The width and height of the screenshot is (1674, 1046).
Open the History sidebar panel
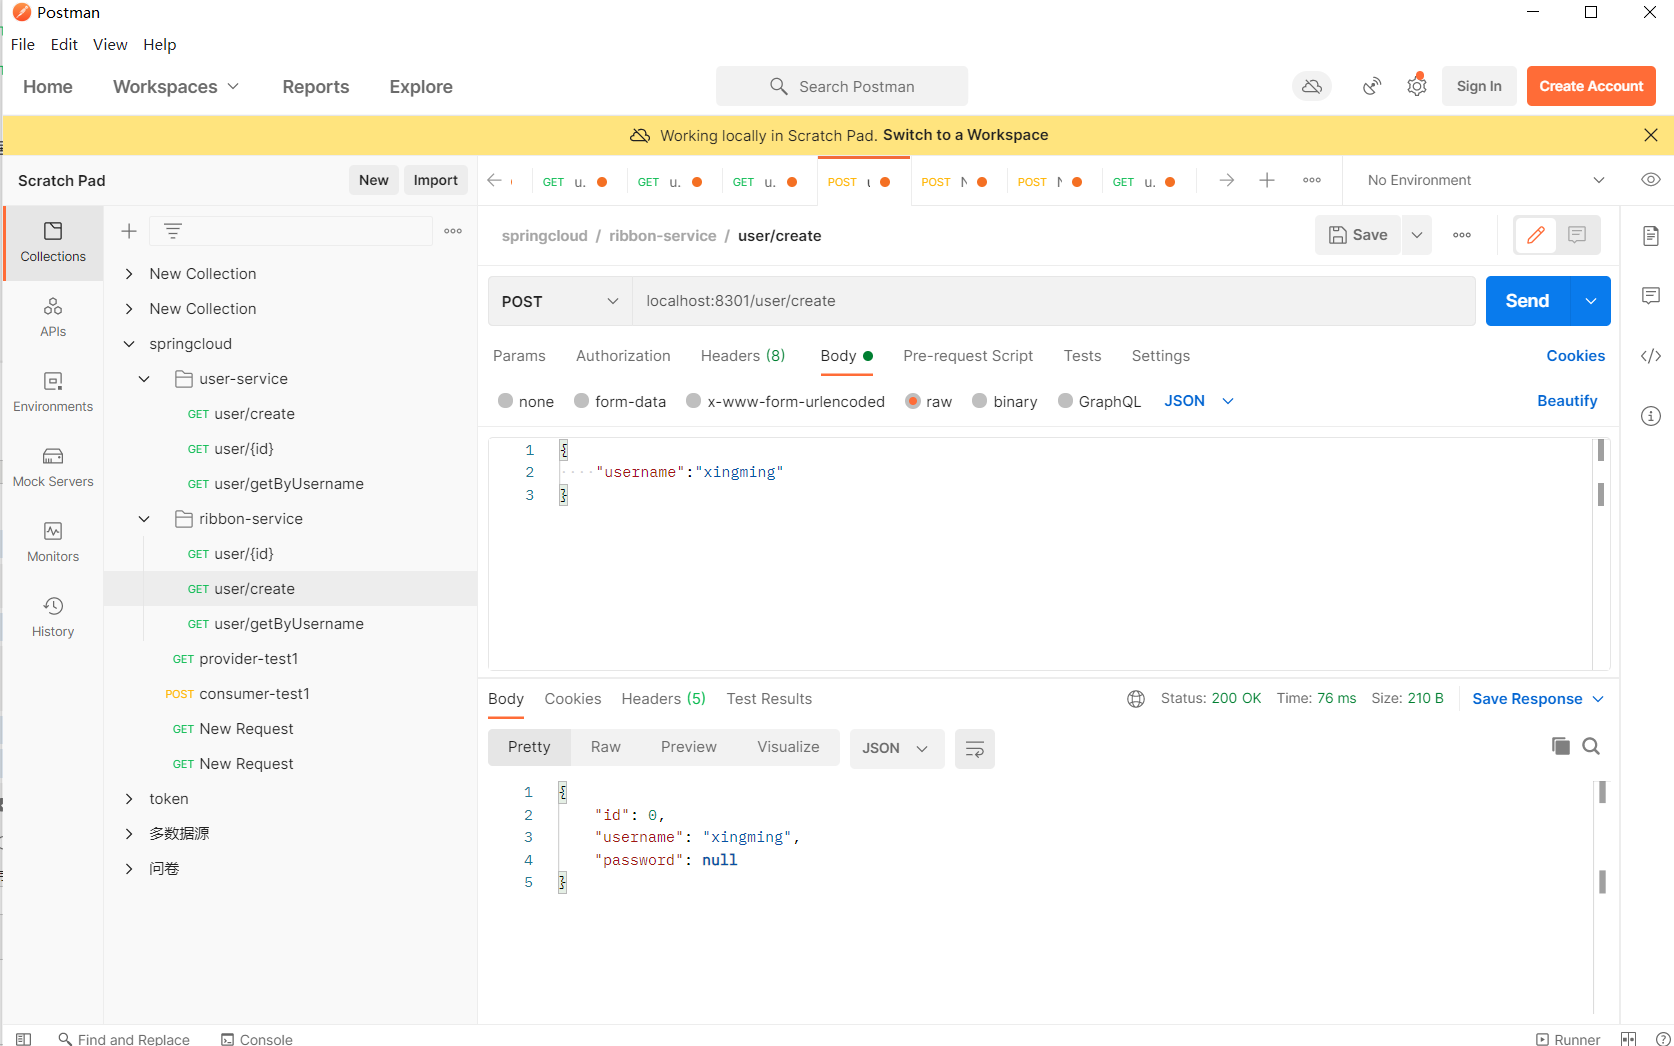tap(53, 617)
